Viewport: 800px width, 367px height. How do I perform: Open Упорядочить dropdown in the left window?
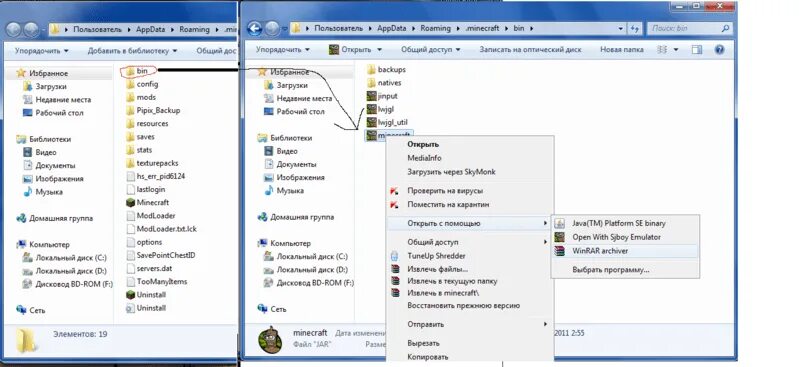point(41,51)
